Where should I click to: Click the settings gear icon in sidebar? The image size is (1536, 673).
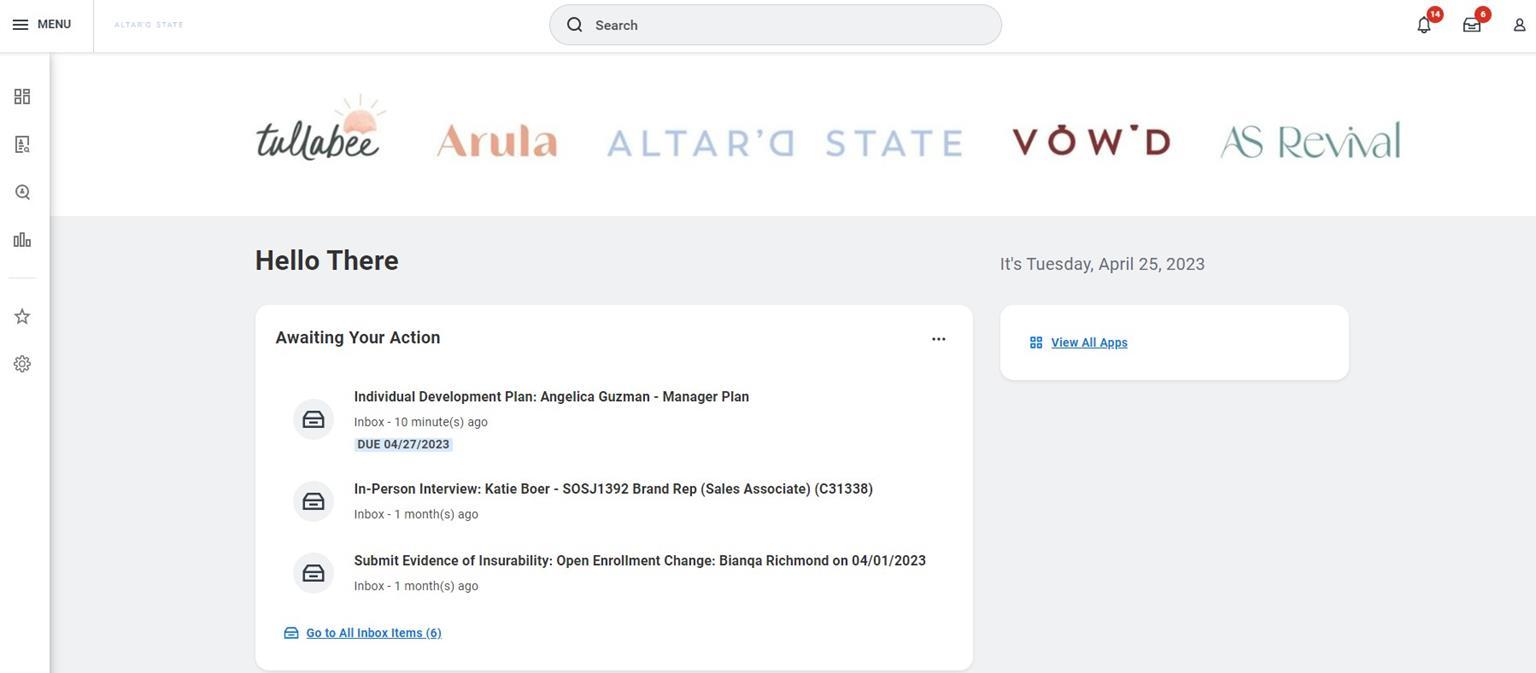(x=22, y=364)
